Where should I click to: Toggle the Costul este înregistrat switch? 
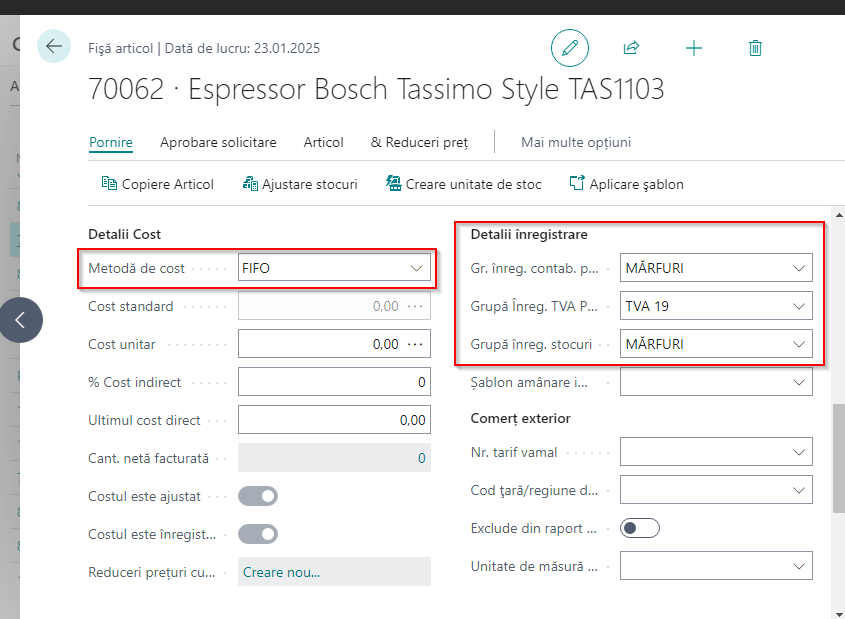click(x=258, y=534)
